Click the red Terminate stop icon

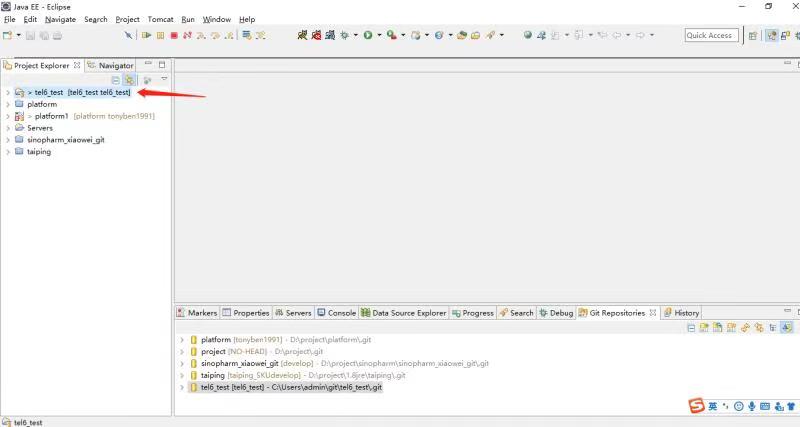(174, 35)
